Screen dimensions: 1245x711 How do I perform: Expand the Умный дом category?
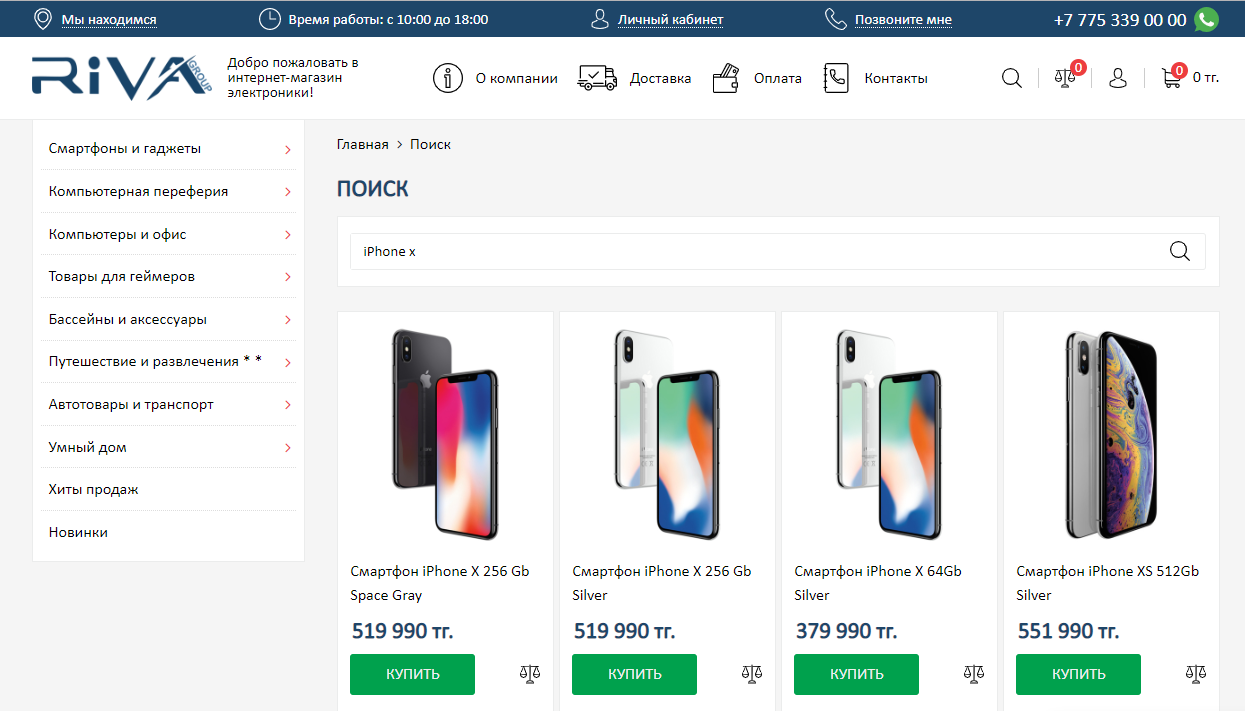288,448
